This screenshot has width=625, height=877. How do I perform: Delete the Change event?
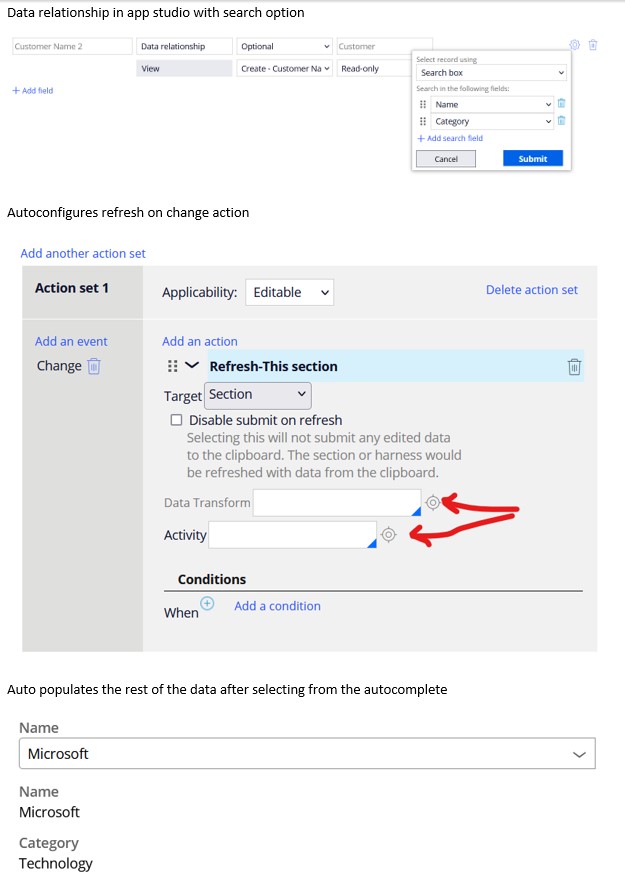[x=94, y=366]
